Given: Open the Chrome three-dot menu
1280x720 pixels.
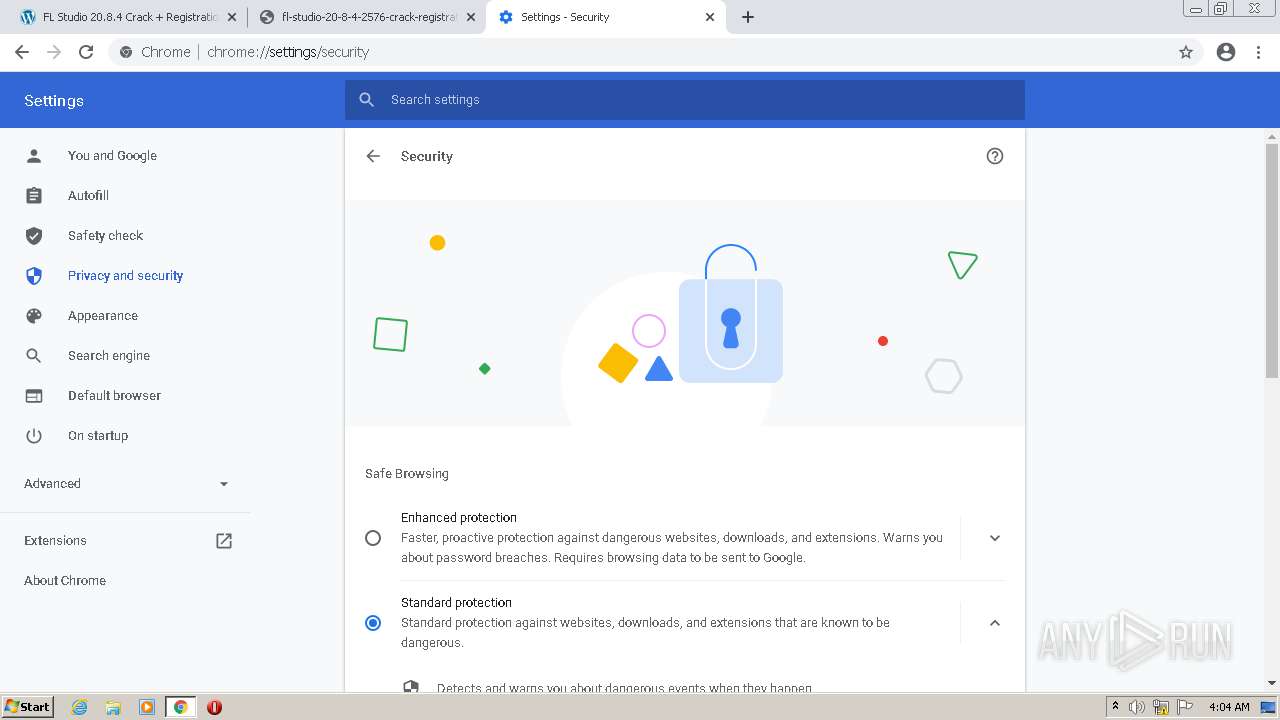Looking at the screenshot, I should [1259, 52].
